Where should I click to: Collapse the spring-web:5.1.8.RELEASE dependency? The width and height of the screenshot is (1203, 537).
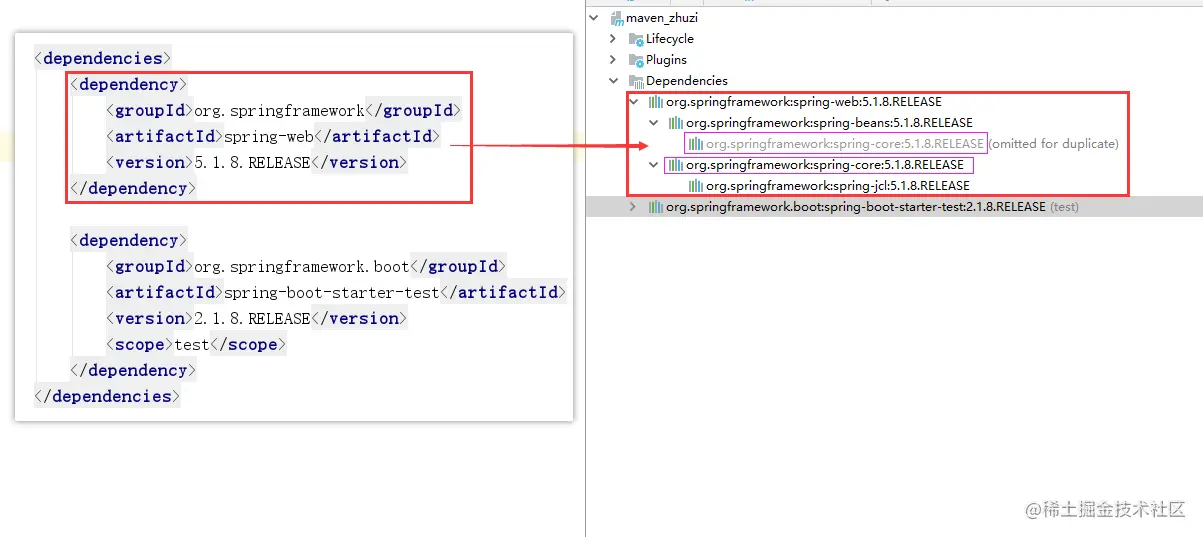point(634,102)
